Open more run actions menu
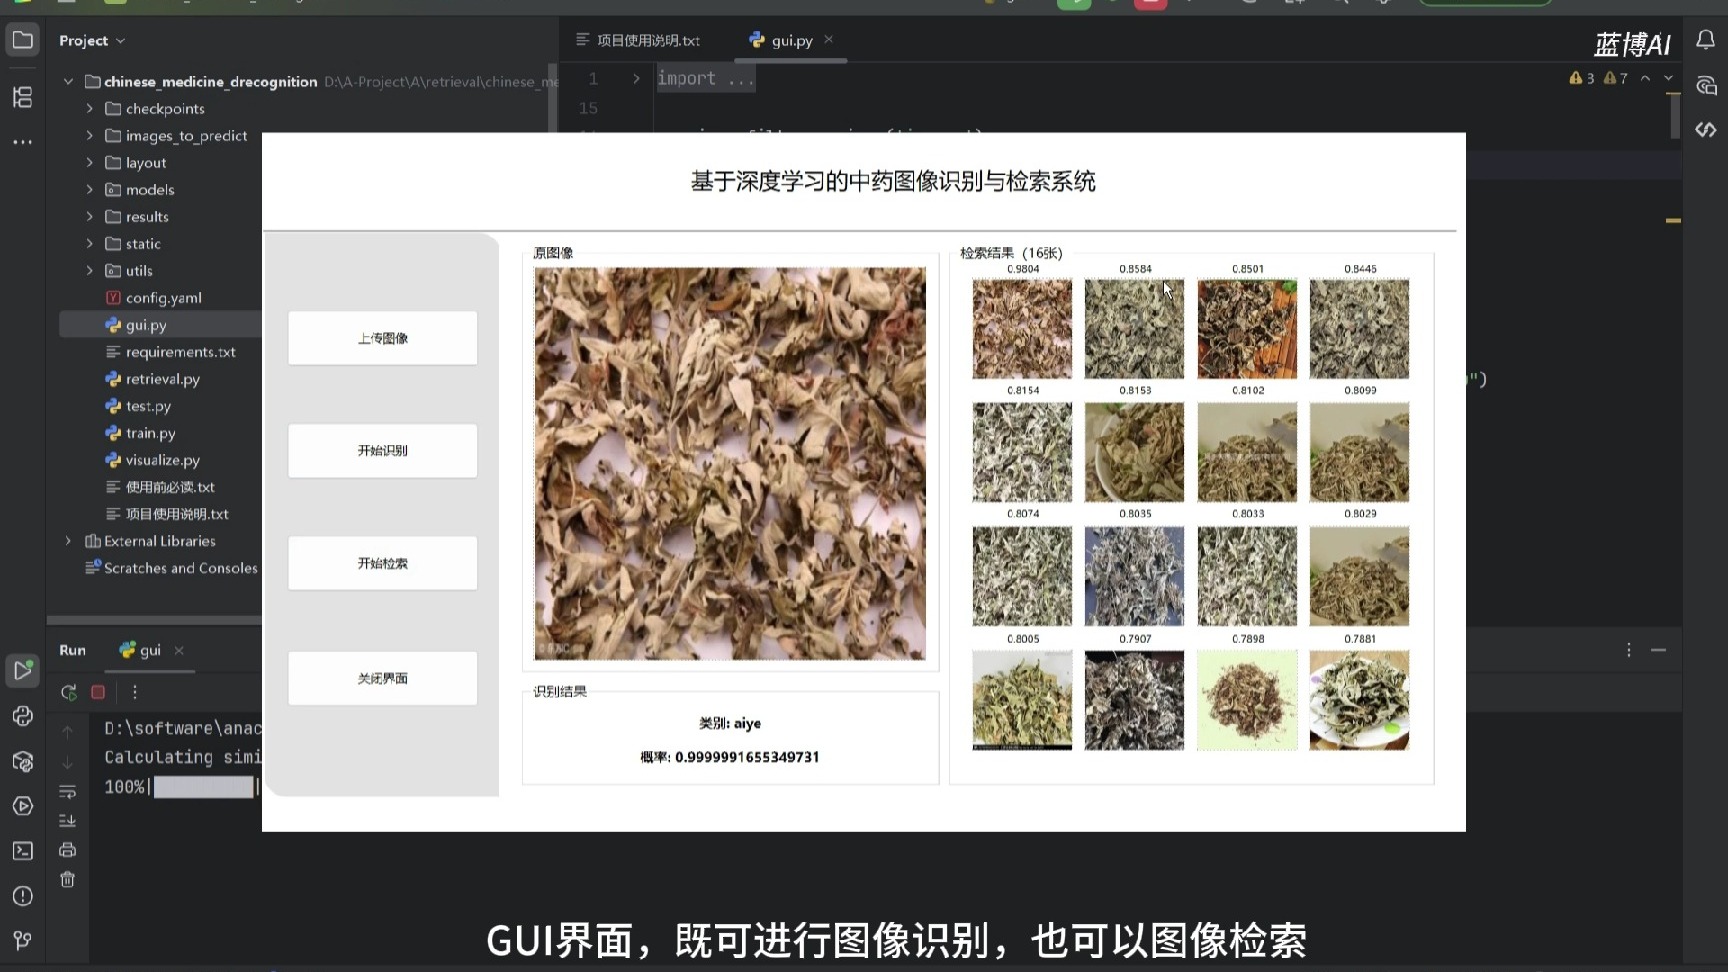 click(135, 692)
